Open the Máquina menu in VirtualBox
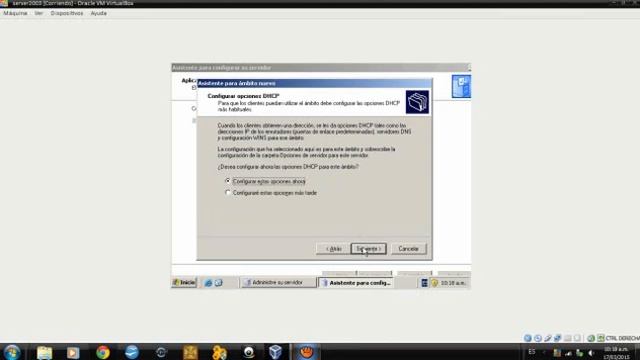 (16, 13)
